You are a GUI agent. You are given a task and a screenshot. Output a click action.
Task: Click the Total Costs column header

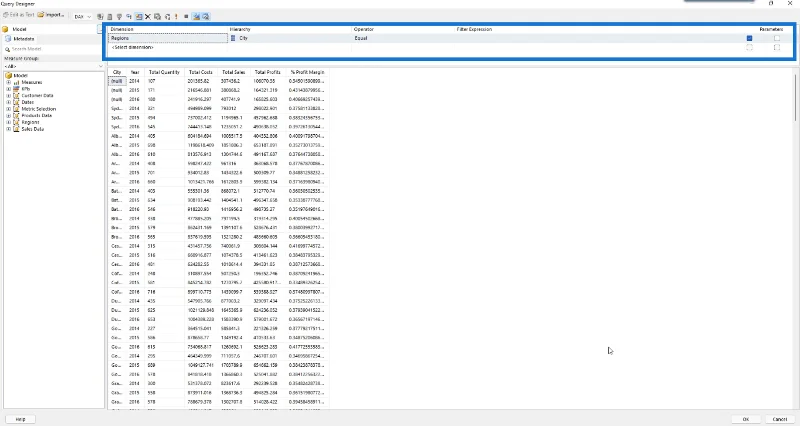201,72
